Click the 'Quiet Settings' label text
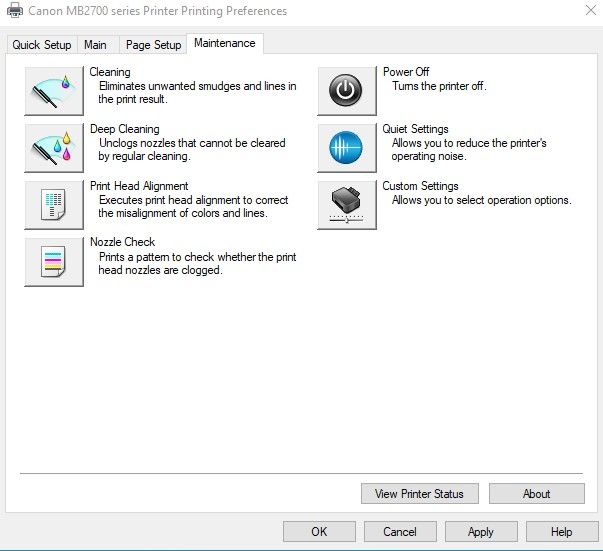 click(x=415, y=129)
